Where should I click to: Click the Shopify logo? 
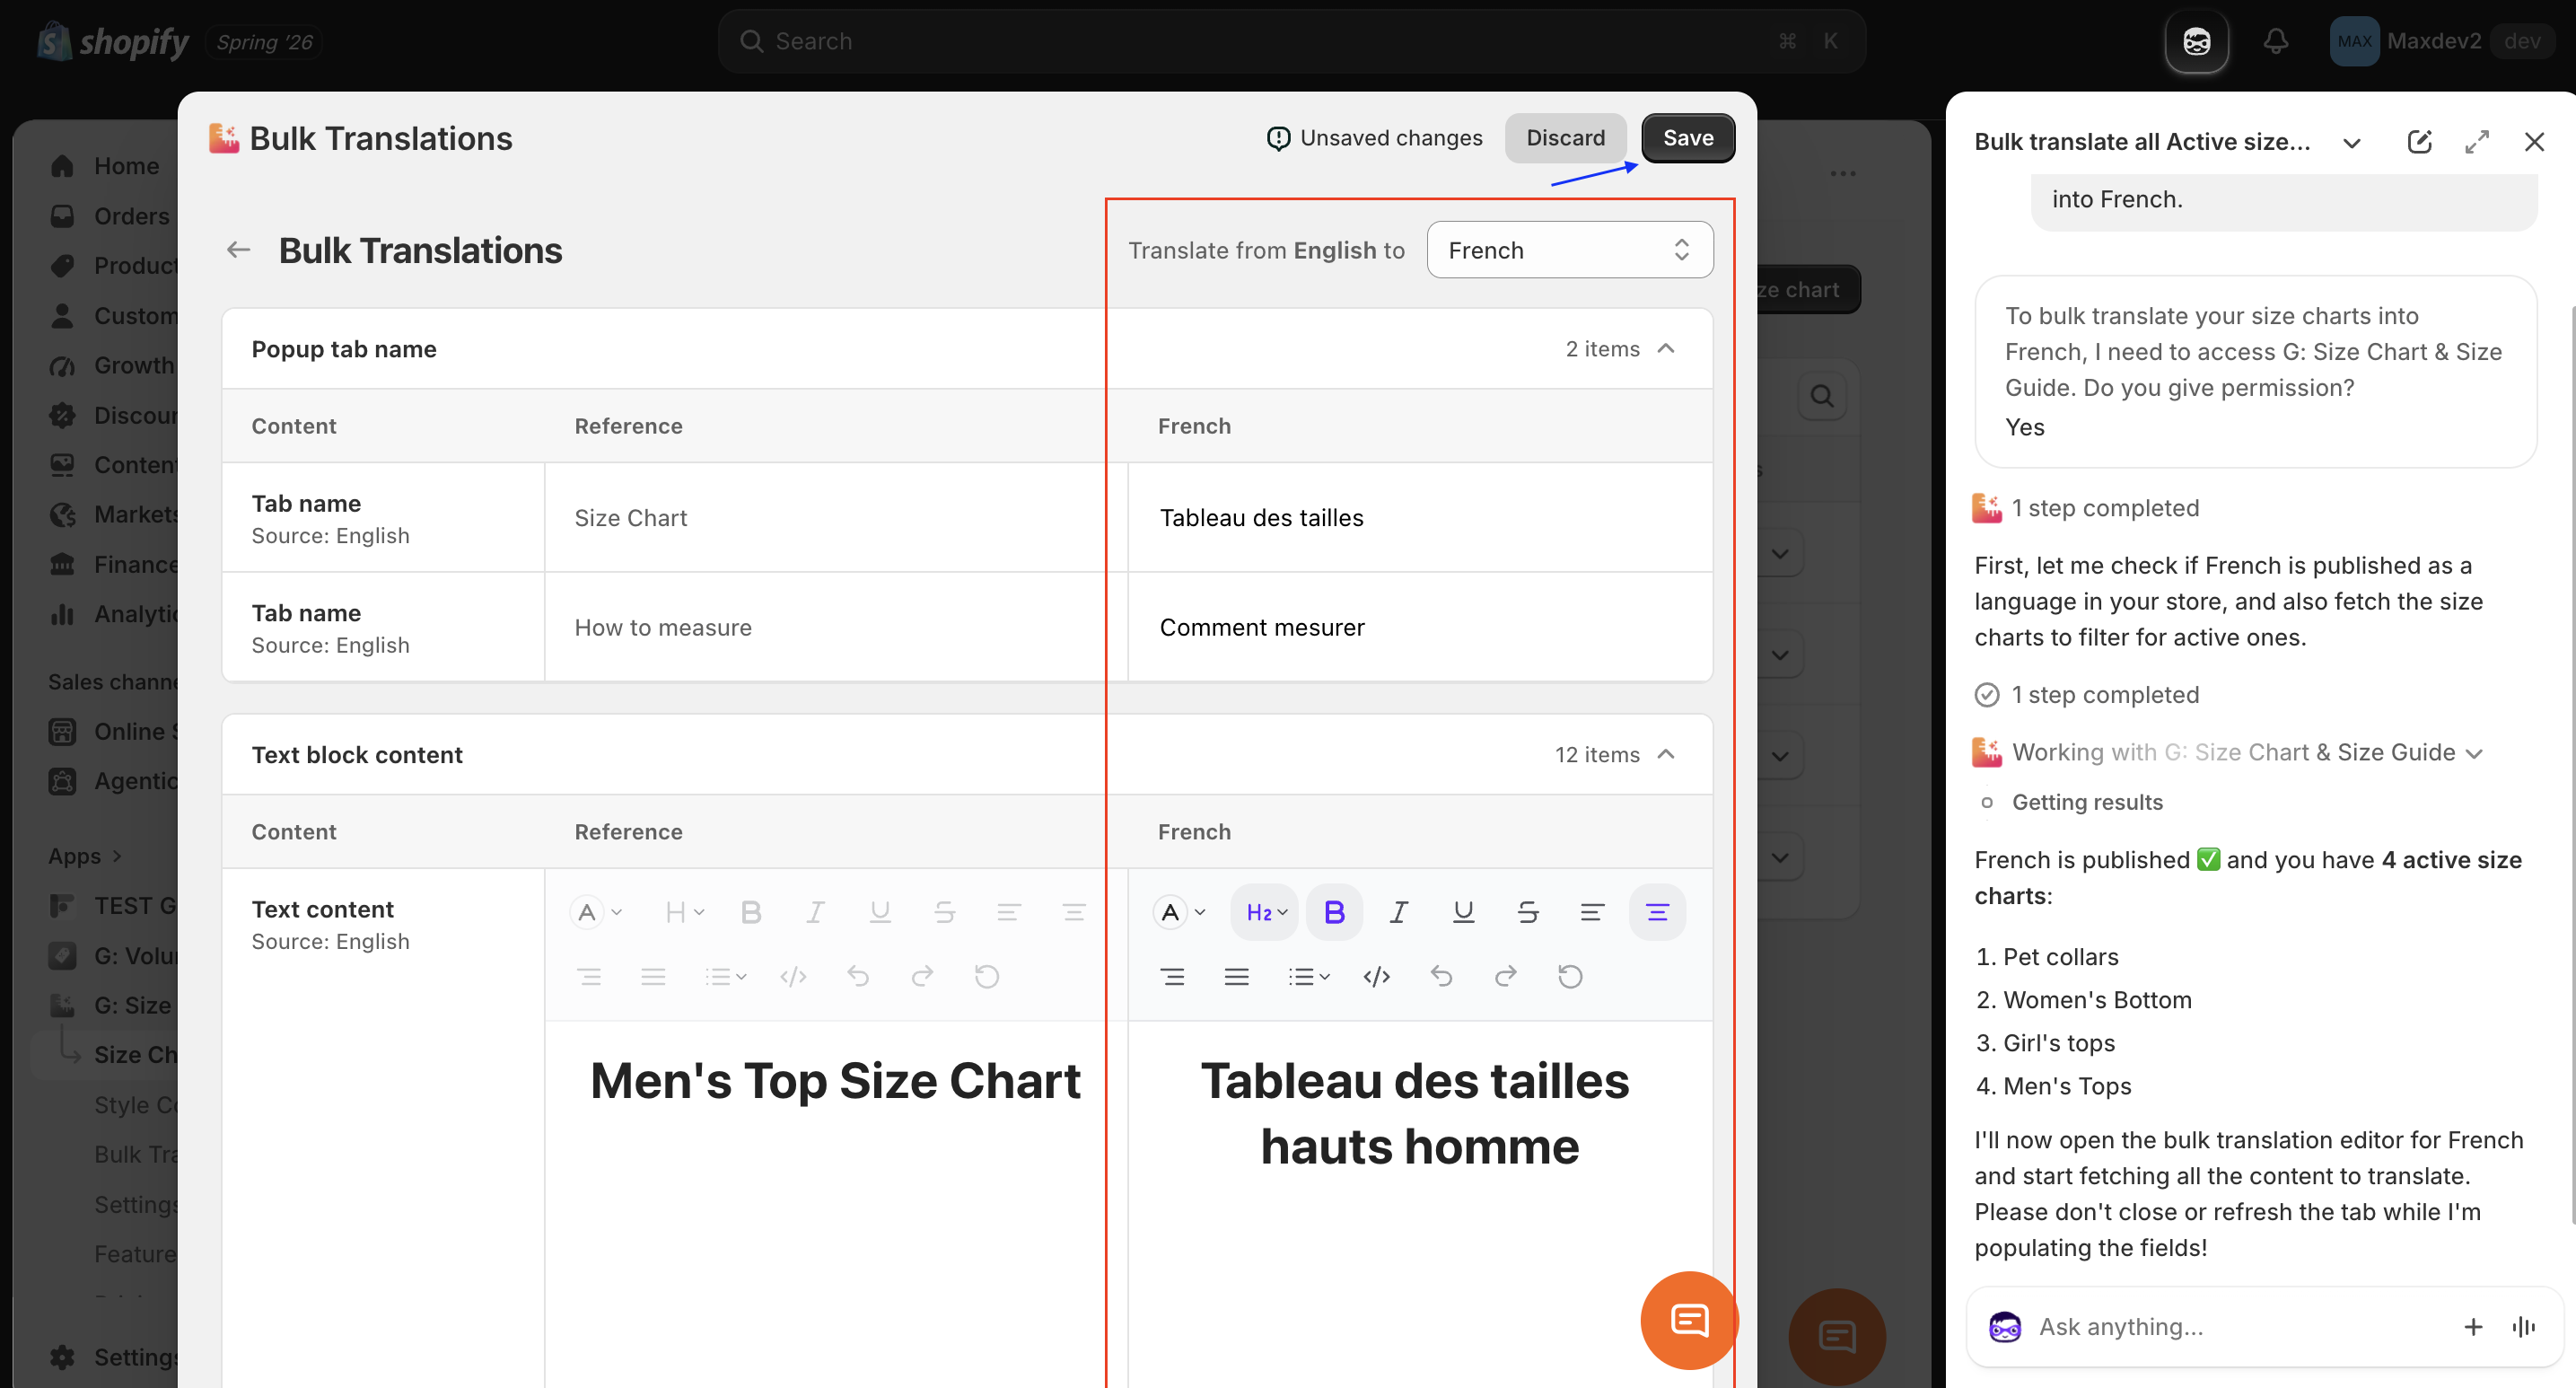coord(113,41)
